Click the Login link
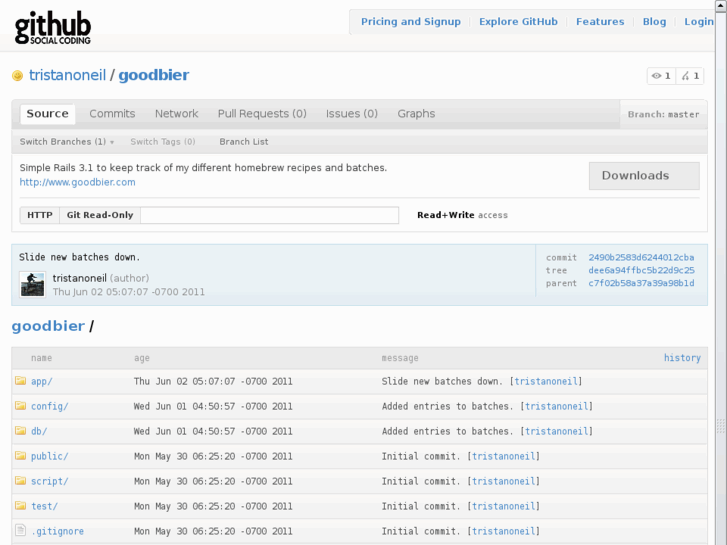Image resolution: width=727 pixels, height=545 pixels. pyautogui.click(x=699, y=22)
